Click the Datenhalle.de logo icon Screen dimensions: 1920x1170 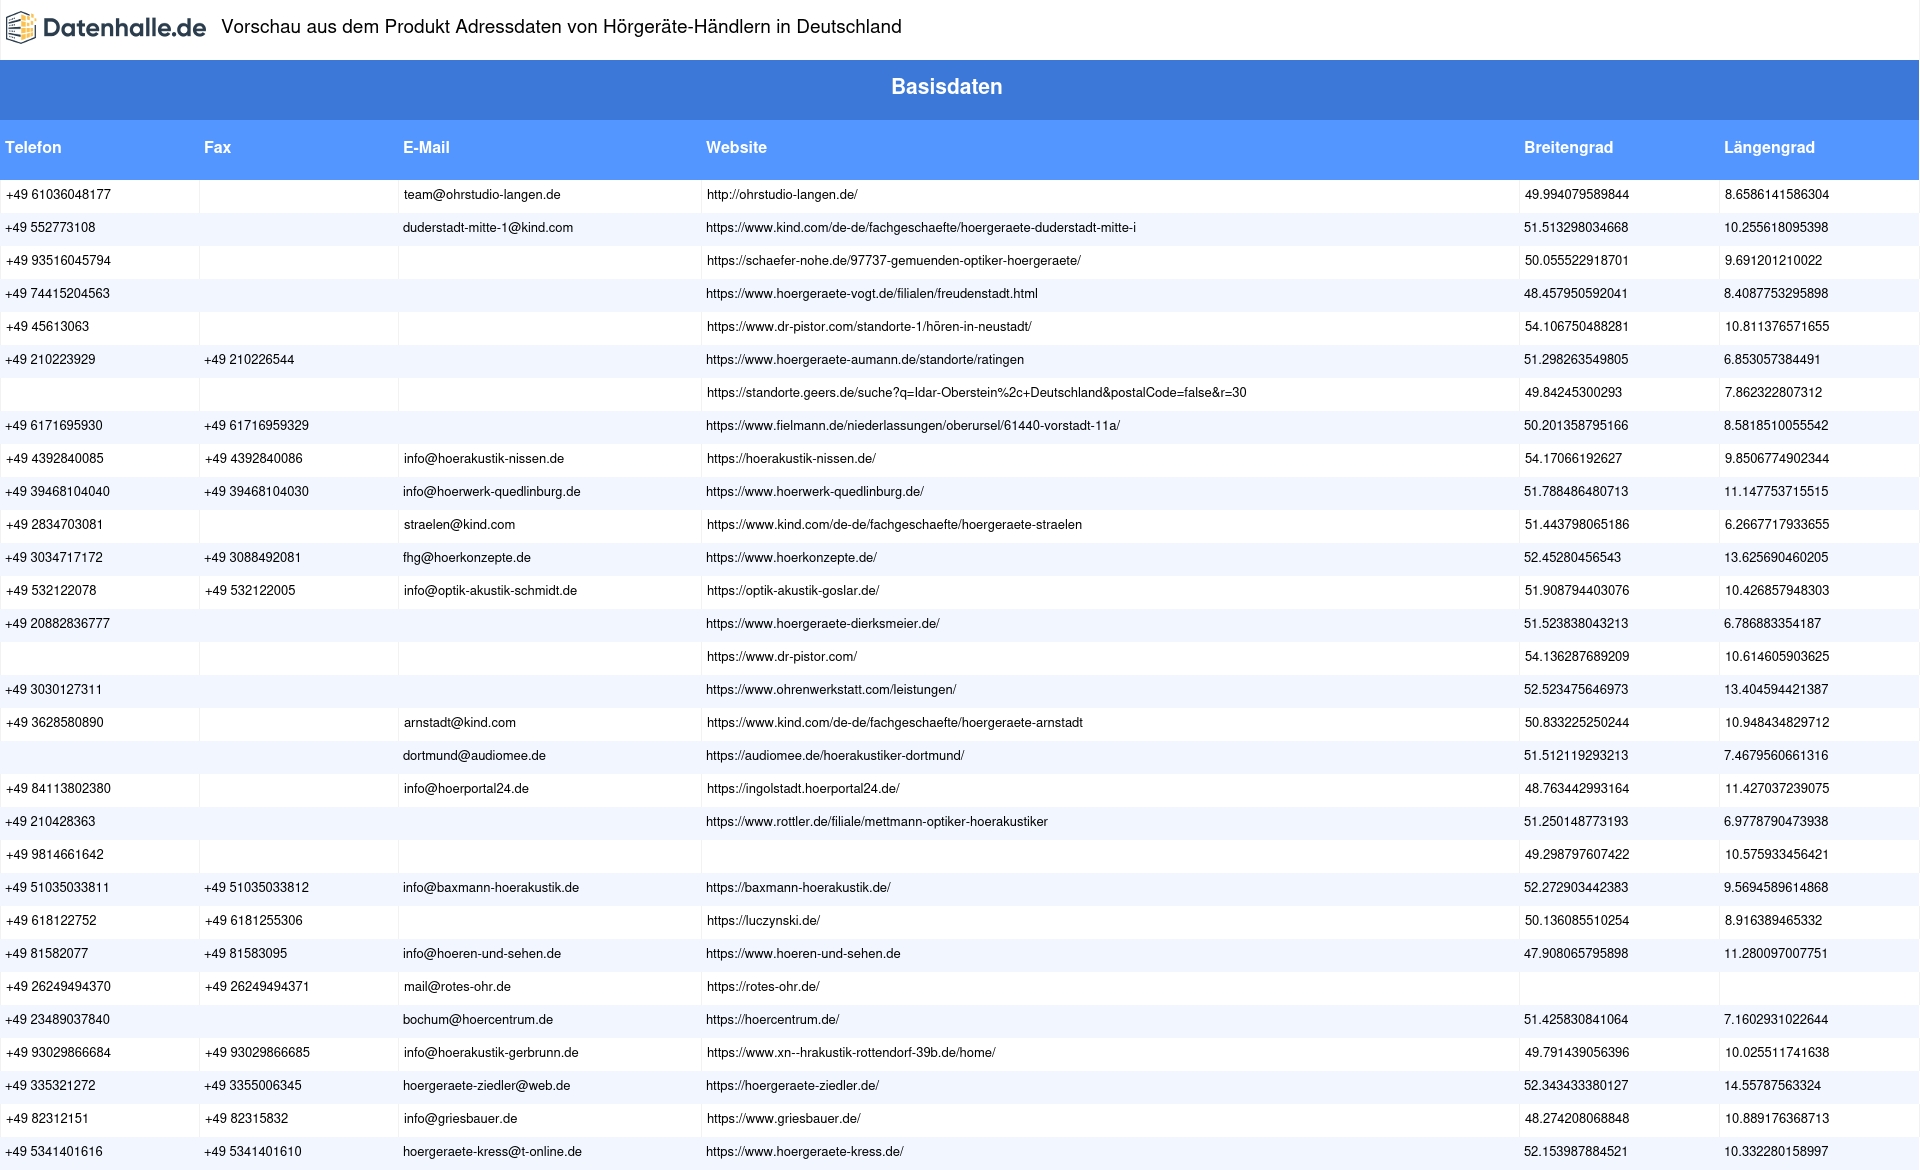pos(21,28)
